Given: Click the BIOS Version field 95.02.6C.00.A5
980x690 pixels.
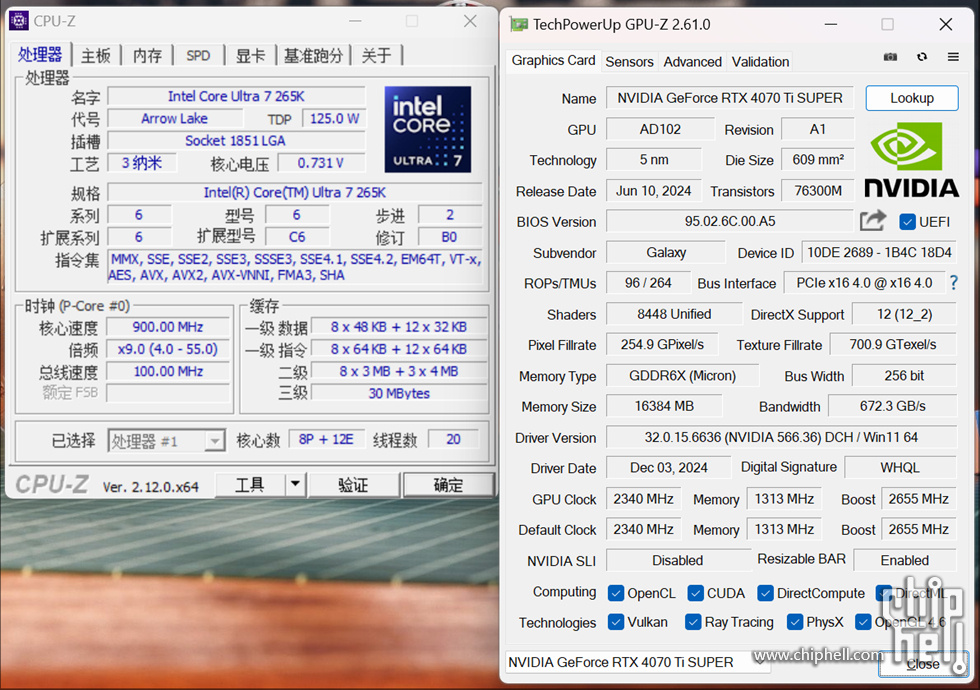Looking at the screenshot, I should pyautogui.click(x=729, y=221).
